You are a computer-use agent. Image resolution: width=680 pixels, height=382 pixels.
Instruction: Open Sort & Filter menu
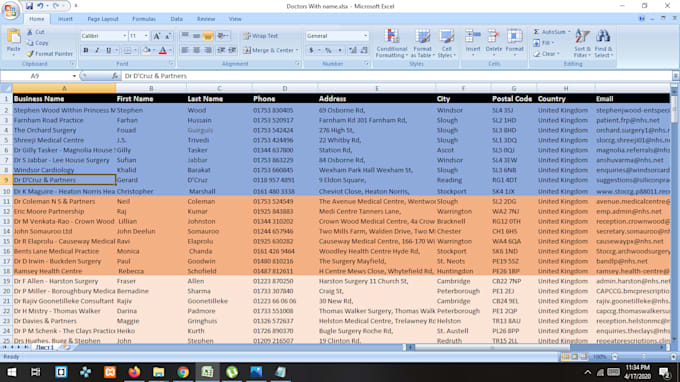(582, 43)
